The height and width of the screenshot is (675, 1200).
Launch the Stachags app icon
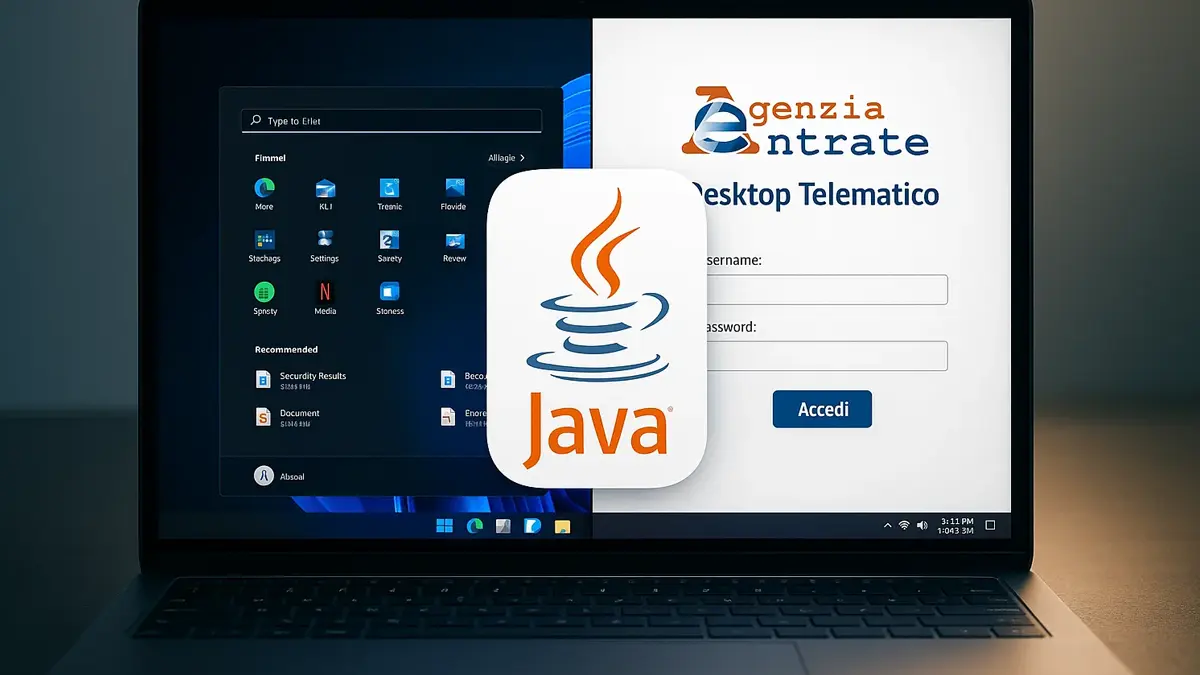point(264,240)
